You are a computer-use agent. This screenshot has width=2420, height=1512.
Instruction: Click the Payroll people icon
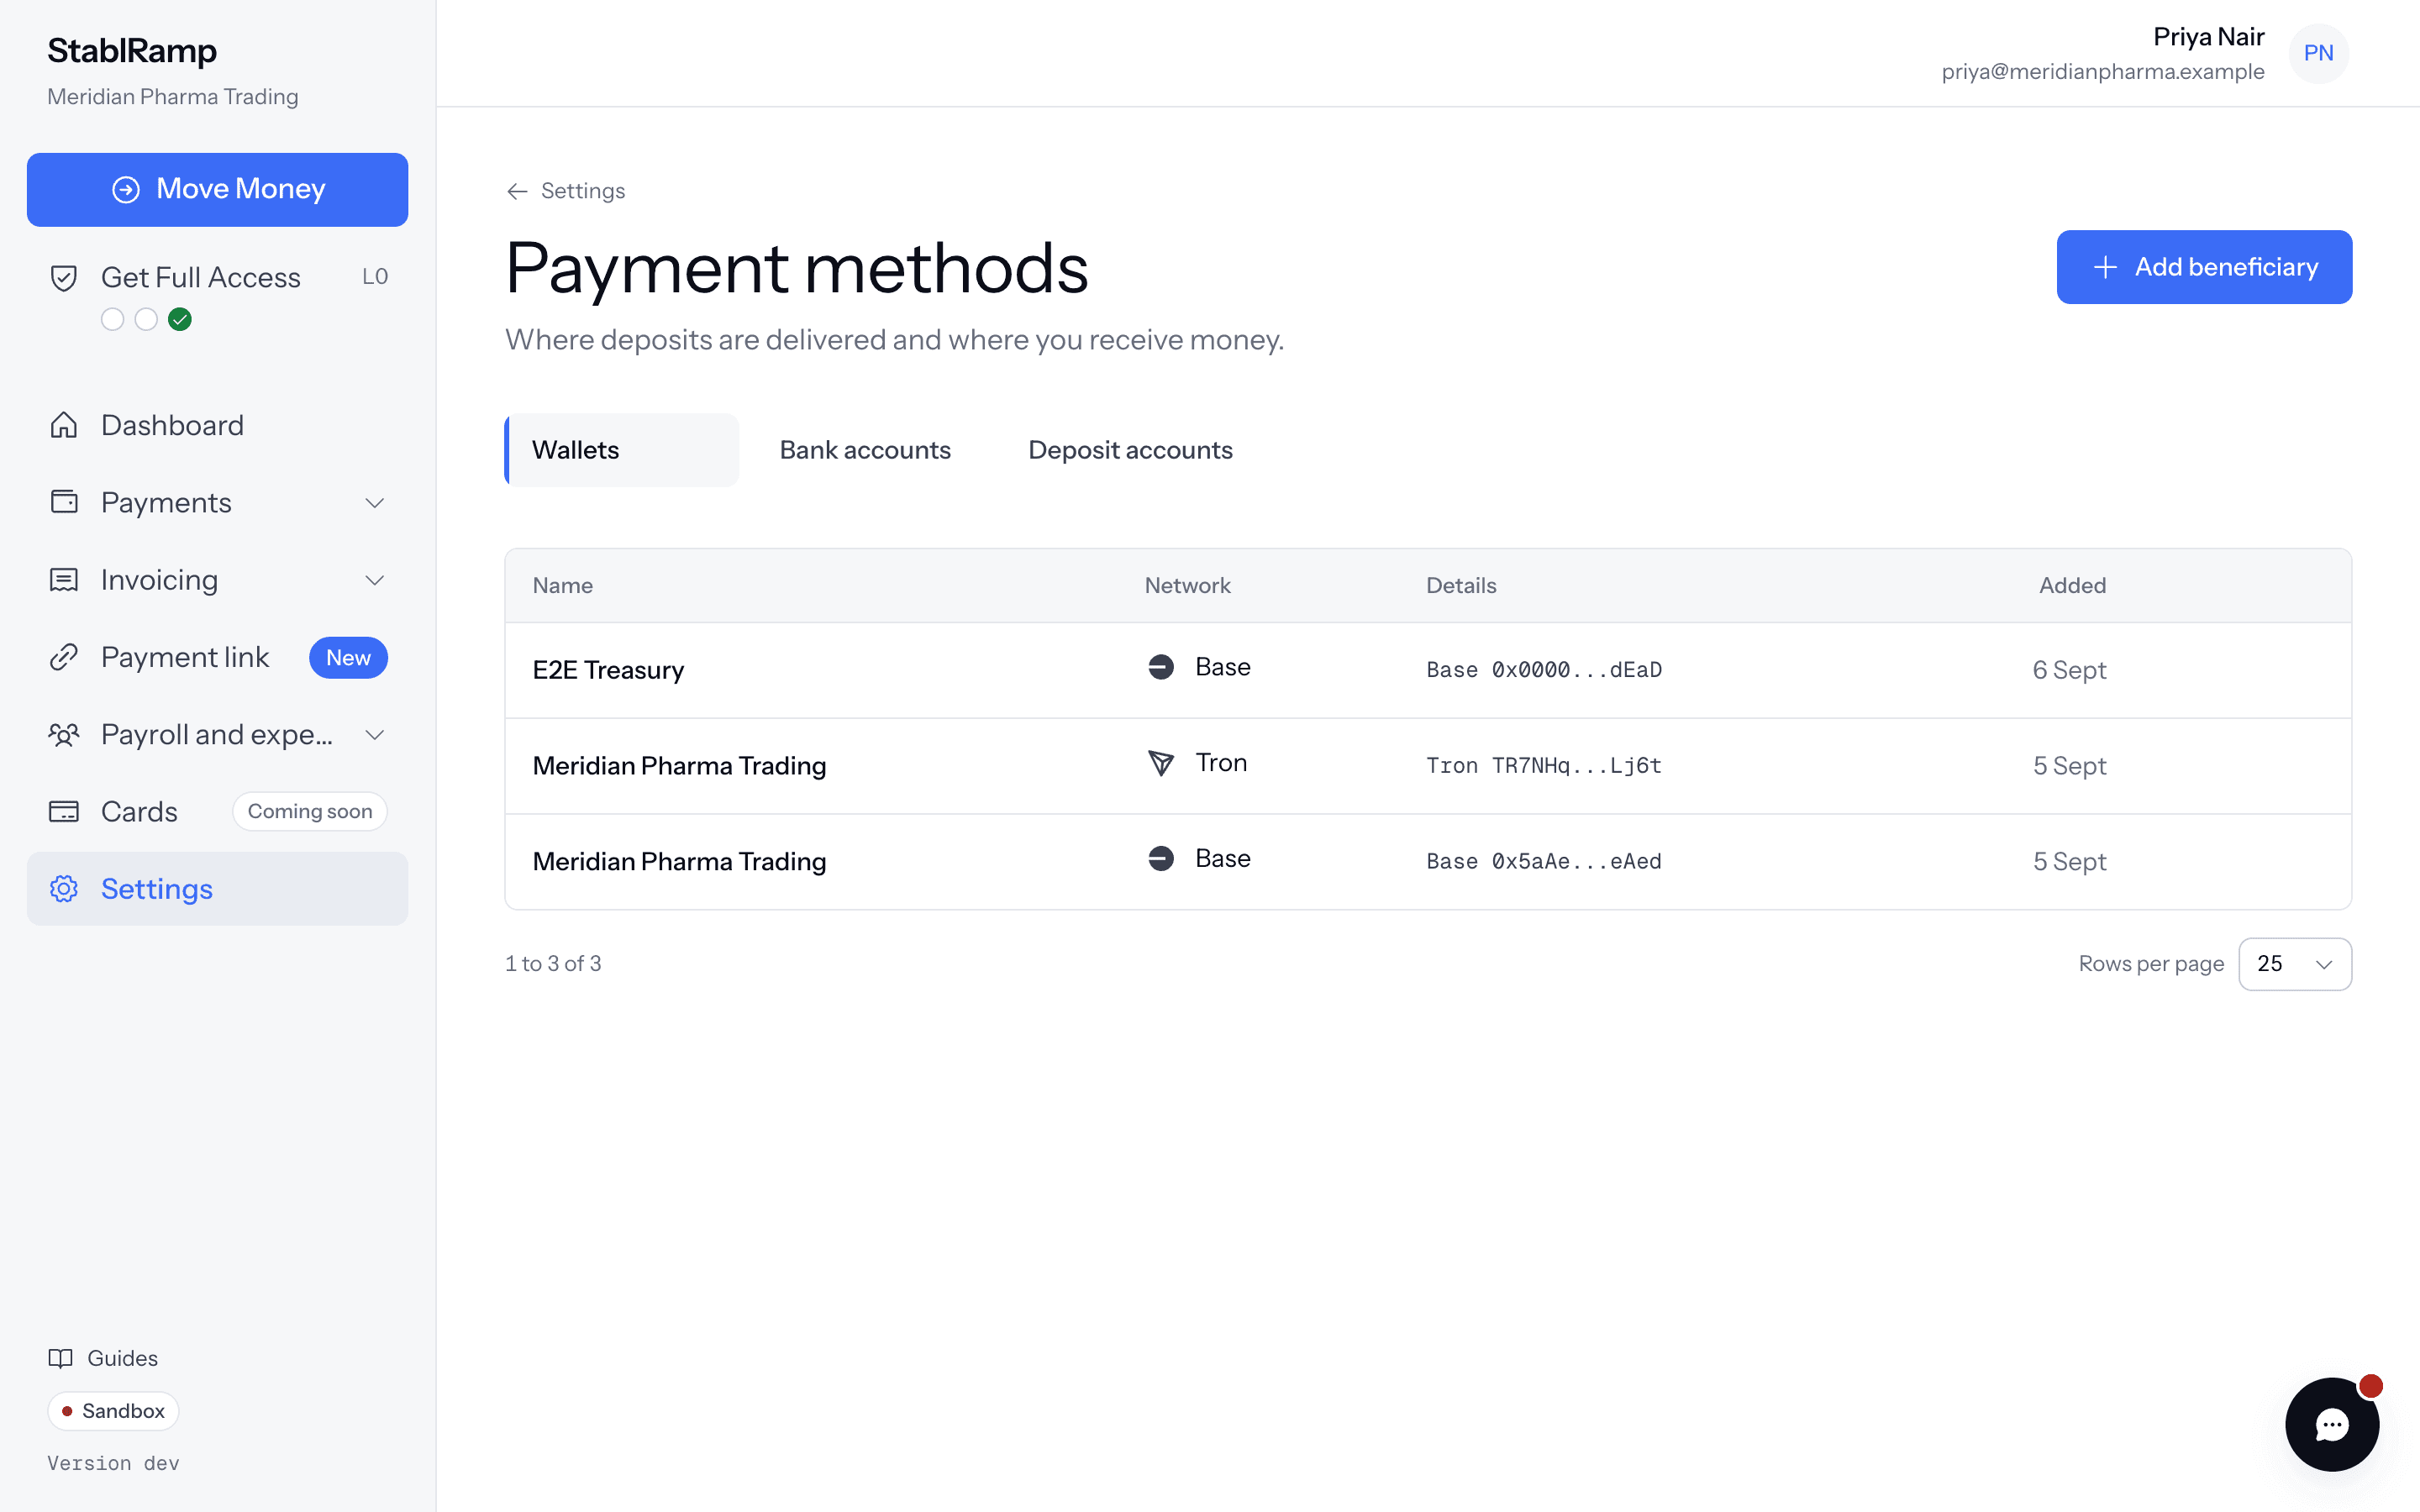[x=64, y=735]
